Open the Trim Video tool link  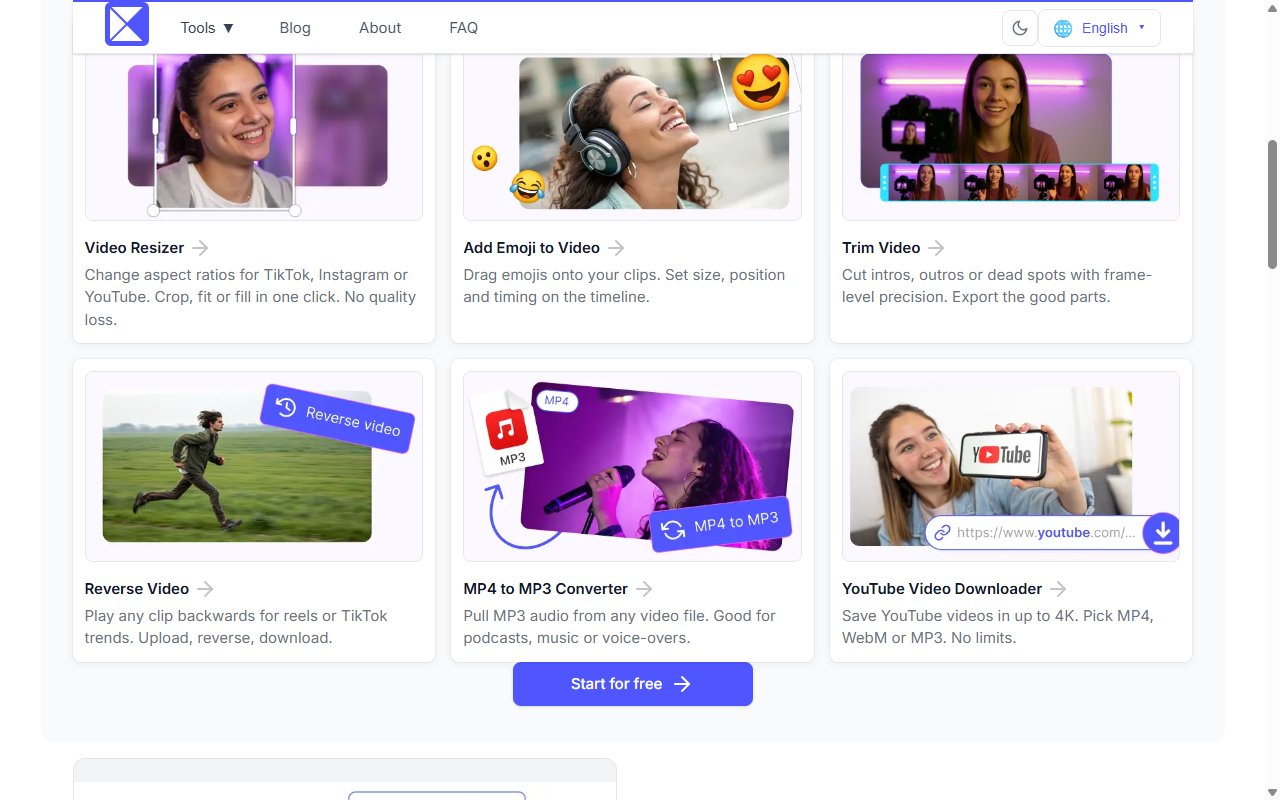tap(881, 248)
